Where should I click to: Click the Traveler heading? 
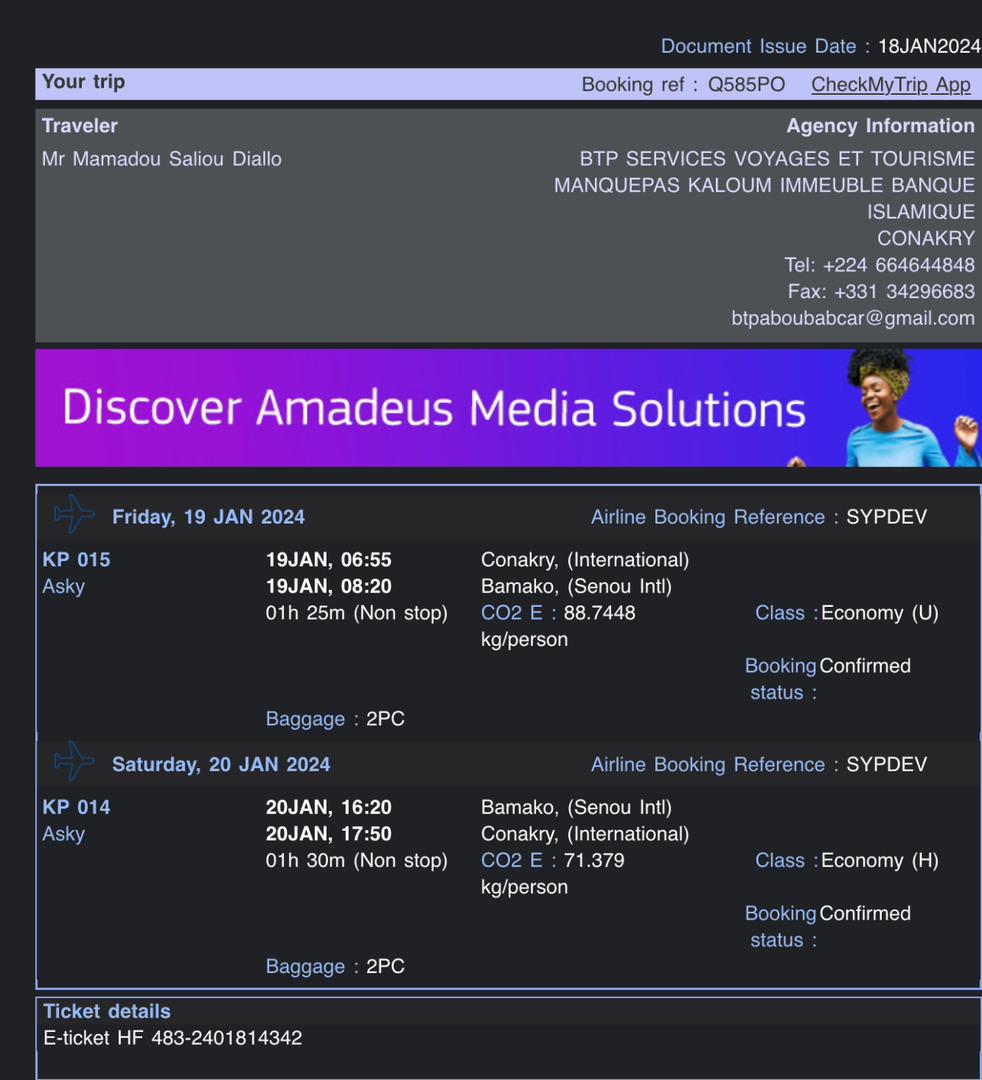[80, 125]
